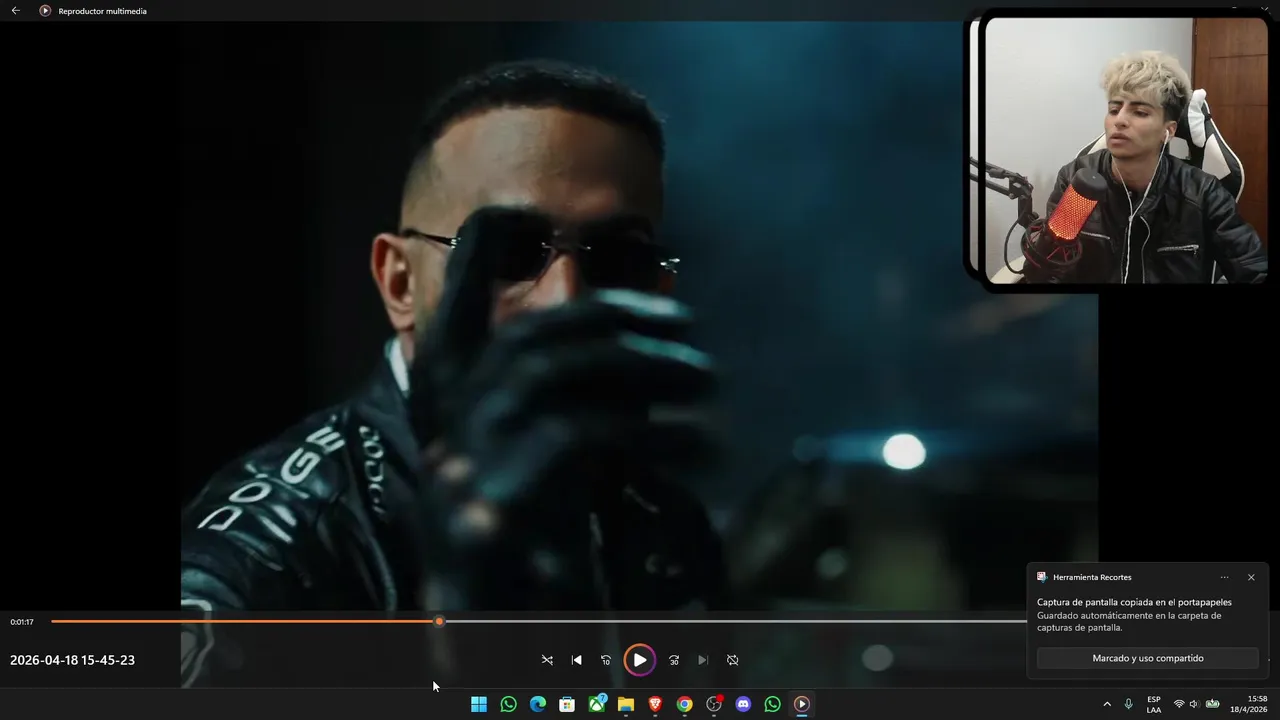The width and height of the screenshot is (1280, 720).
Task: Click Marcado y uso compartido button
Action: coord(1148,658)
